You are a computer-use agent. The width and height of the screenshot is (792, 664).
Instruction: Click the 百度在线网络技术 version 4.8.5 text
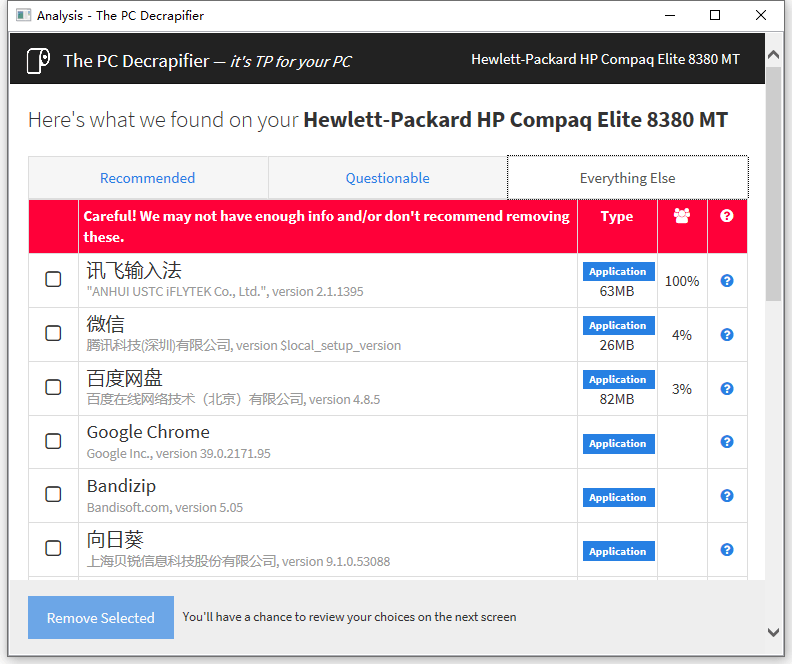[233, 399]
